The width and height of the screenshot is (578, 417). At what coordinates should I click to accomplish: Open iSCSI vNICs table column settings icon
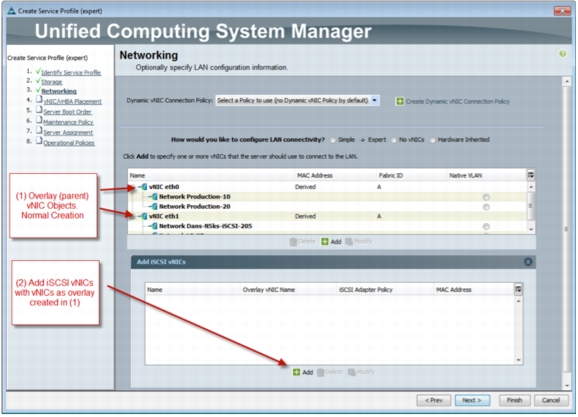click(518, 289)
